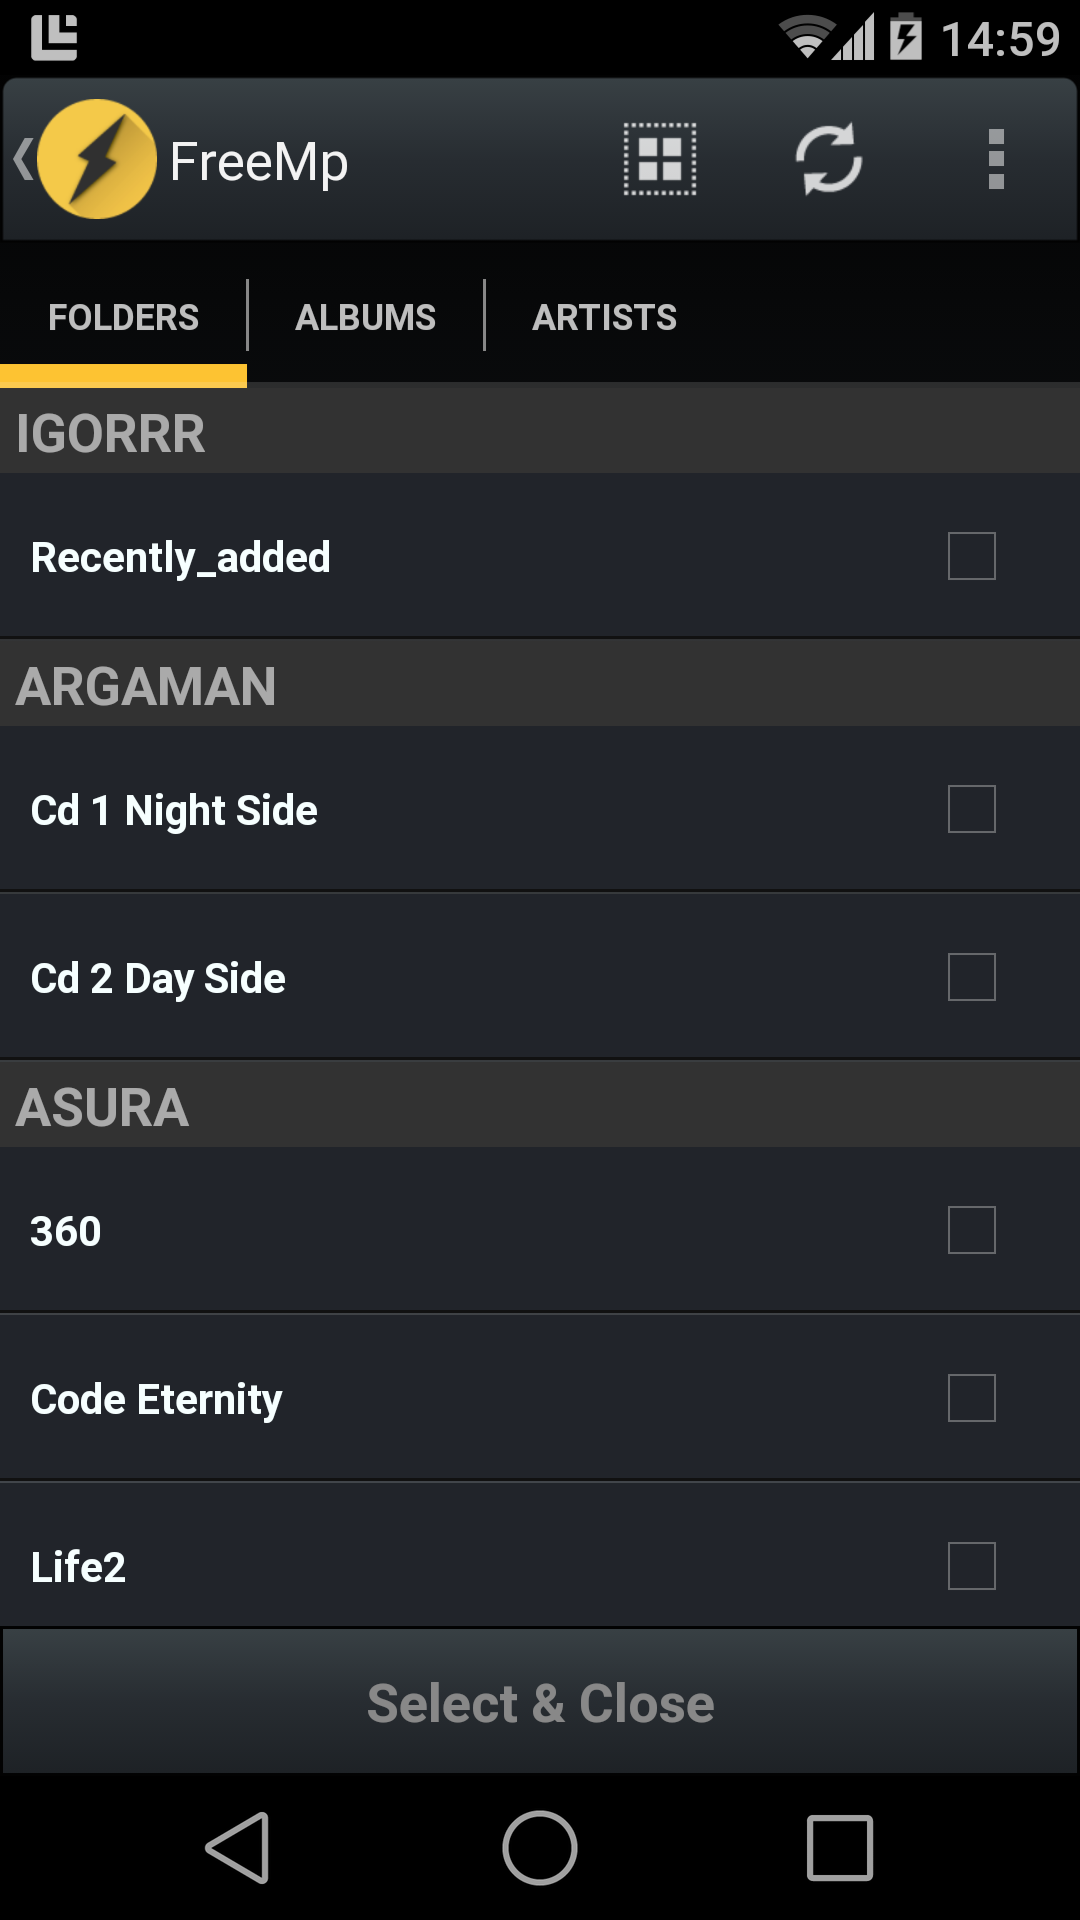Select the 360 folder checkbox
The height and width of the screenshot is (1920, 1080).
tap(971, 1230)
